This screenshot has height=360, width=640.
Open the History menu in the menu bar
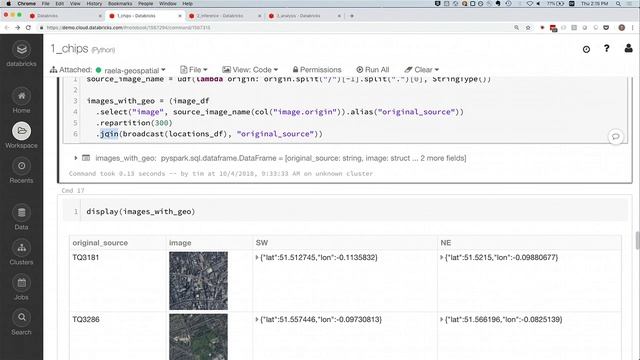click(94, 4)
